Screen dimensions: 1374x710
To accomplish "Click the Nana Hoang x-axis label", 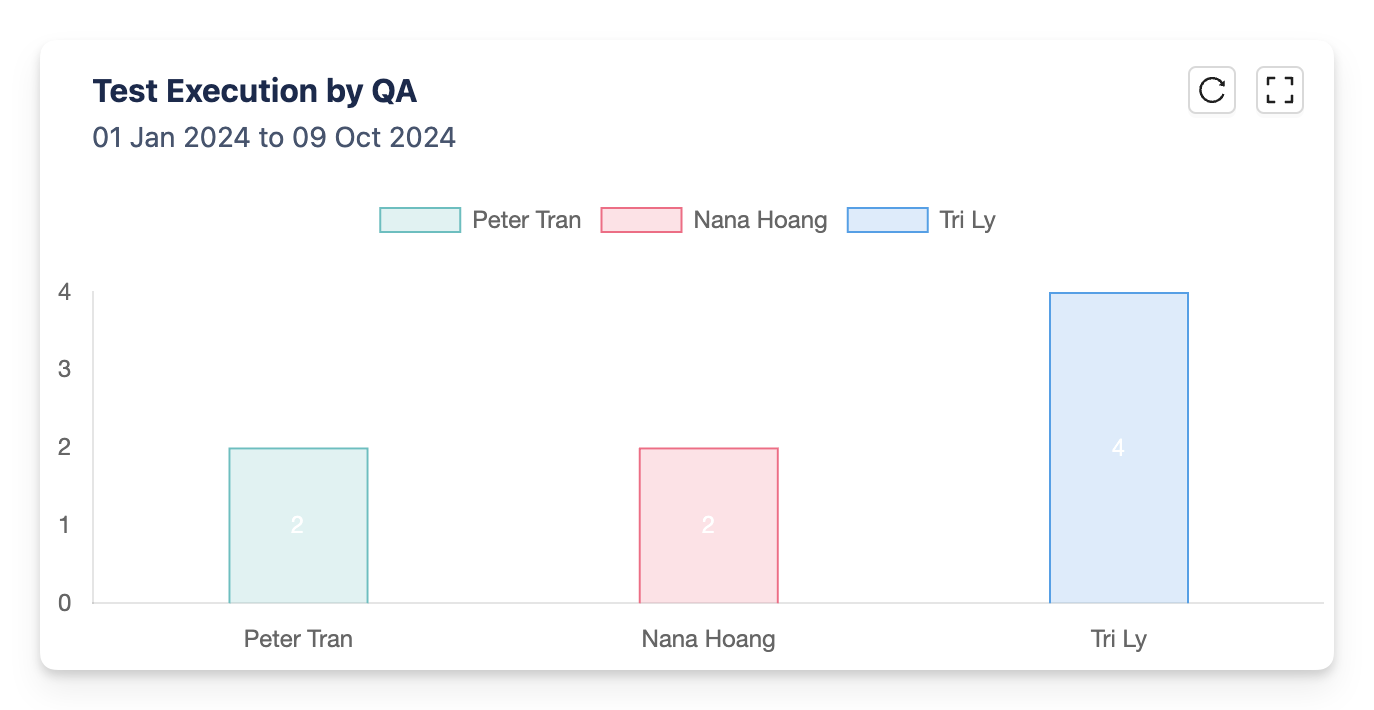I will click(708, 638).
